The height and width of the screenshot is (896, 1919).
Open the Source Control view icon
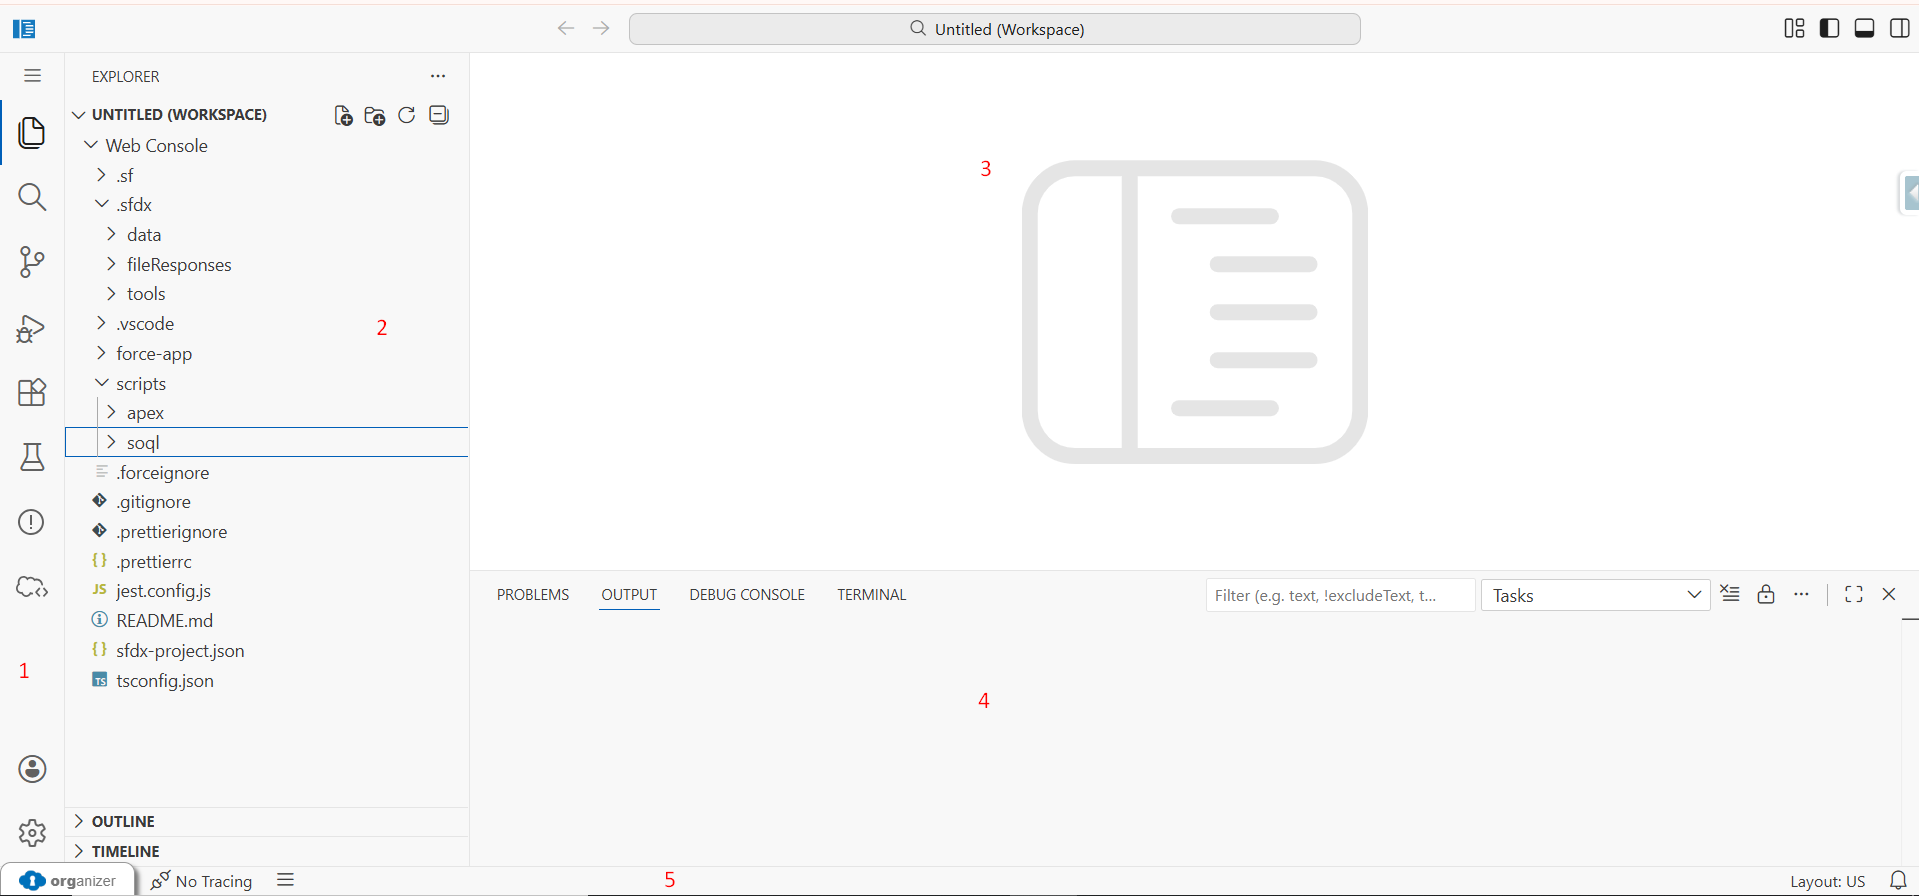click(32, 262)
